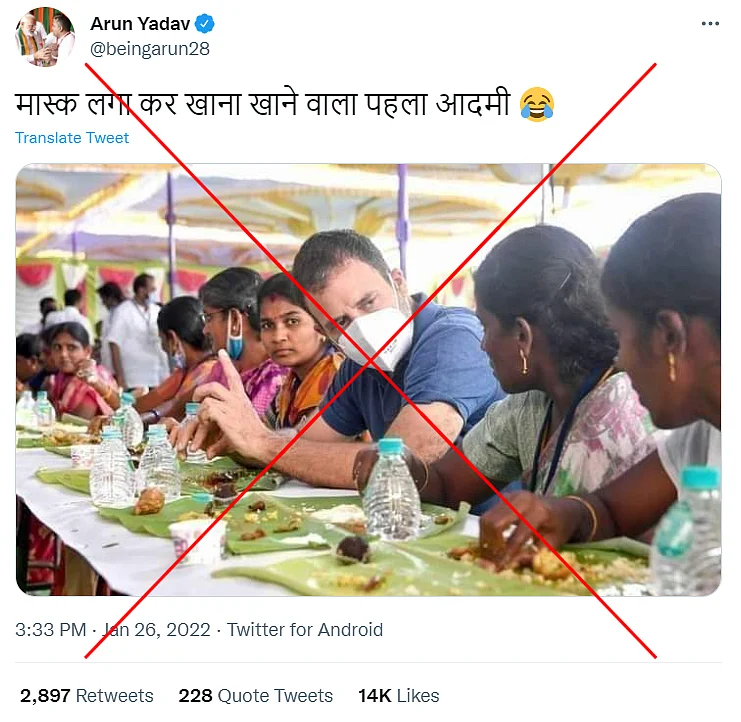This screenshot has height=722, width=741.
Task: Click the Jan 26, 2022 date
Action: tap(156, 630)
